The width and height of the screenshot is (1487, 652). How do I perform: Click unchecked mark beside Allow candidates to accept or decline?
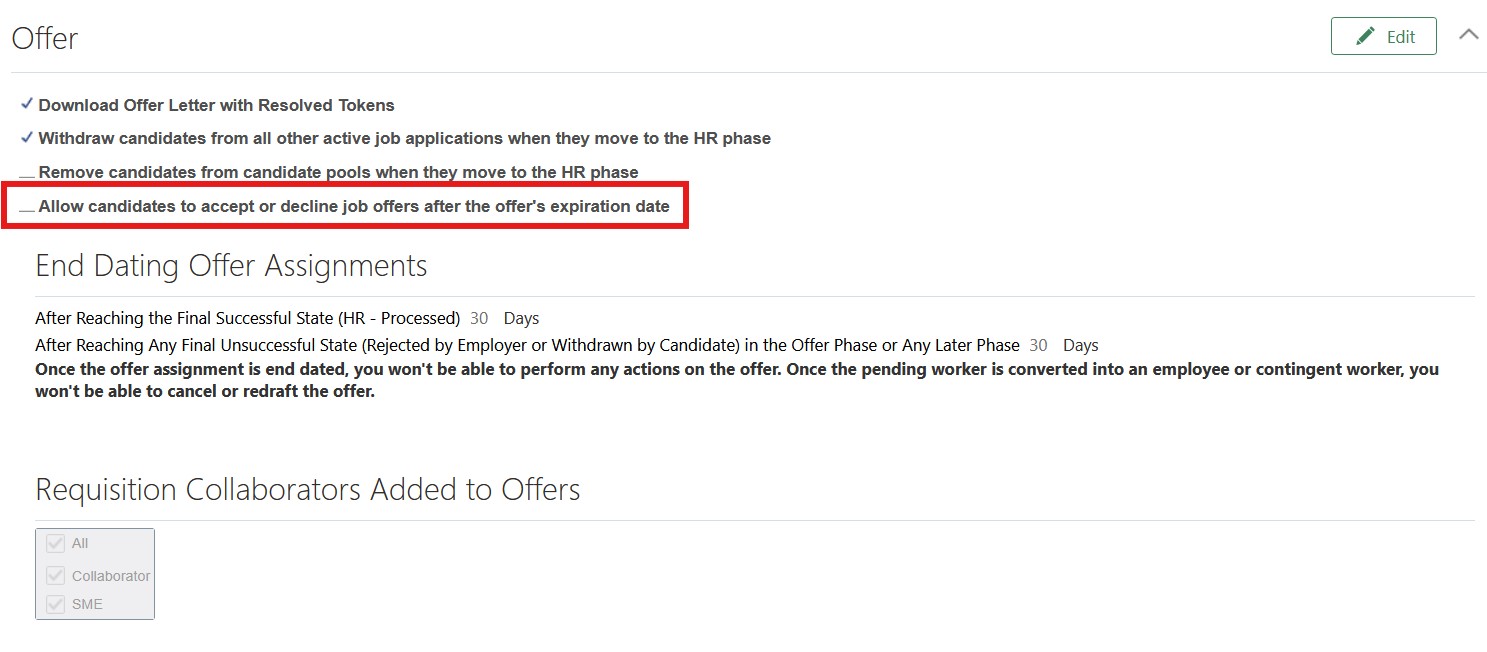coord(27,210)
